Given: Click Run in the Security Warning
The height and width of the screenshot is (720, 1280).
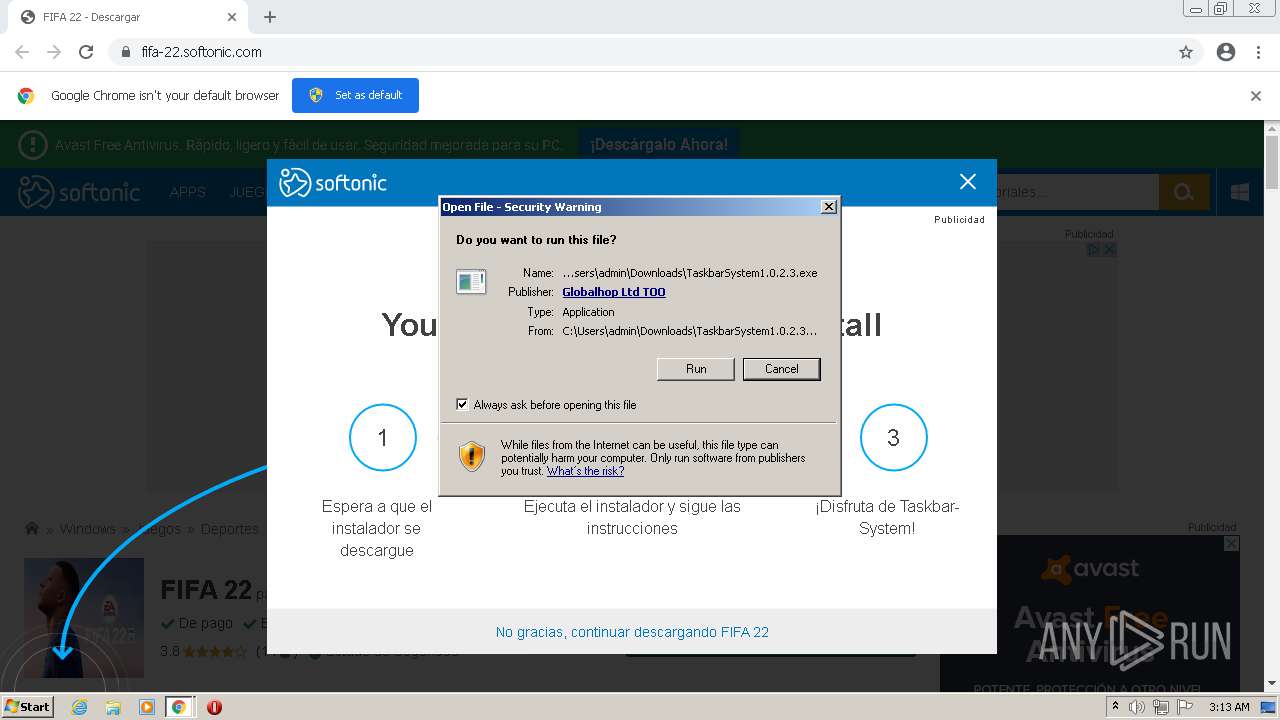Looking at the screenshot, I should pos(696,369).
